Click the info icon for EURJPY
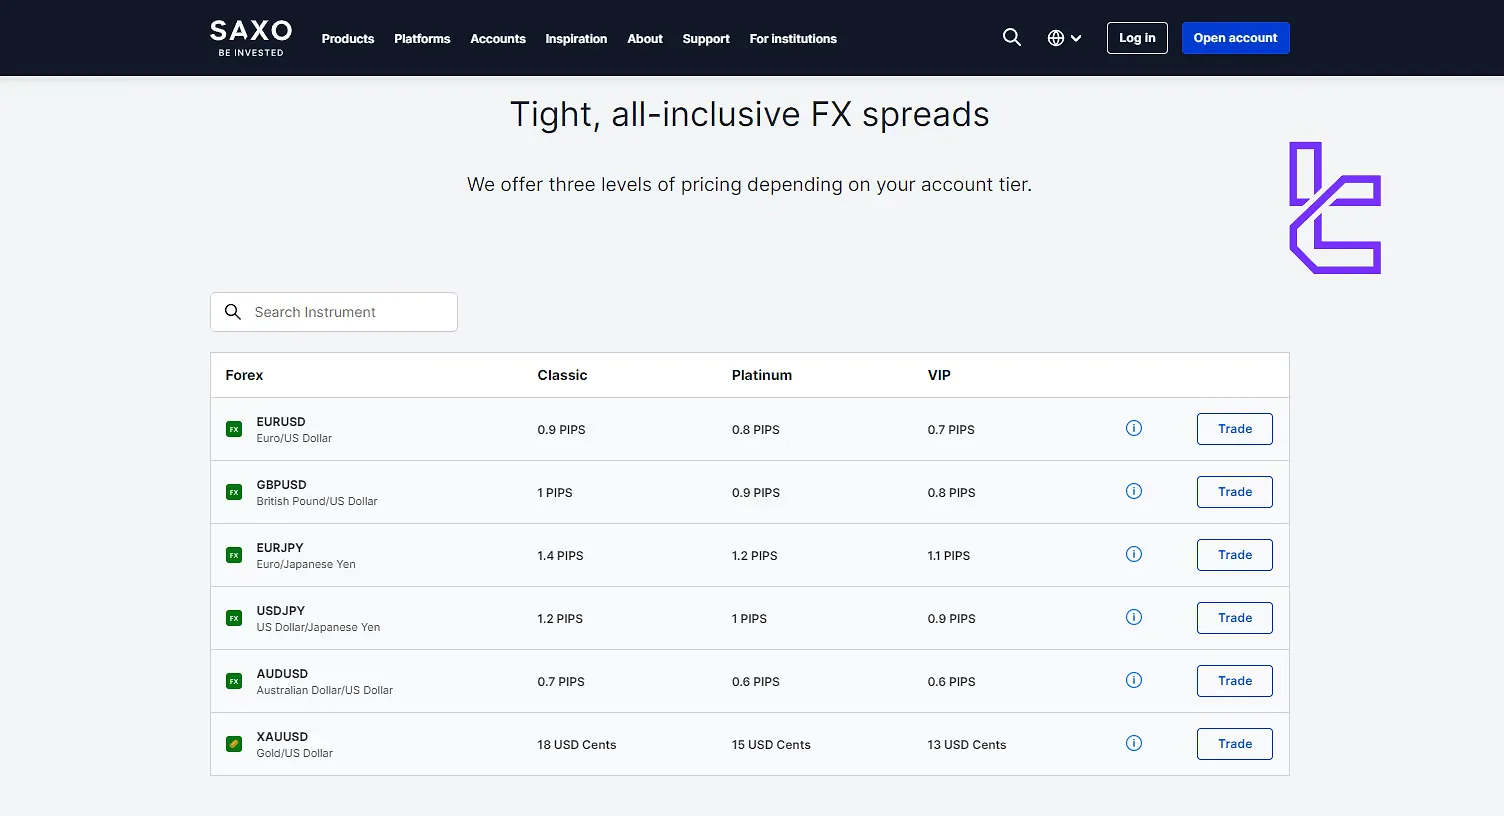Viewport: 1504px width, 816px height. (1134, 554)
